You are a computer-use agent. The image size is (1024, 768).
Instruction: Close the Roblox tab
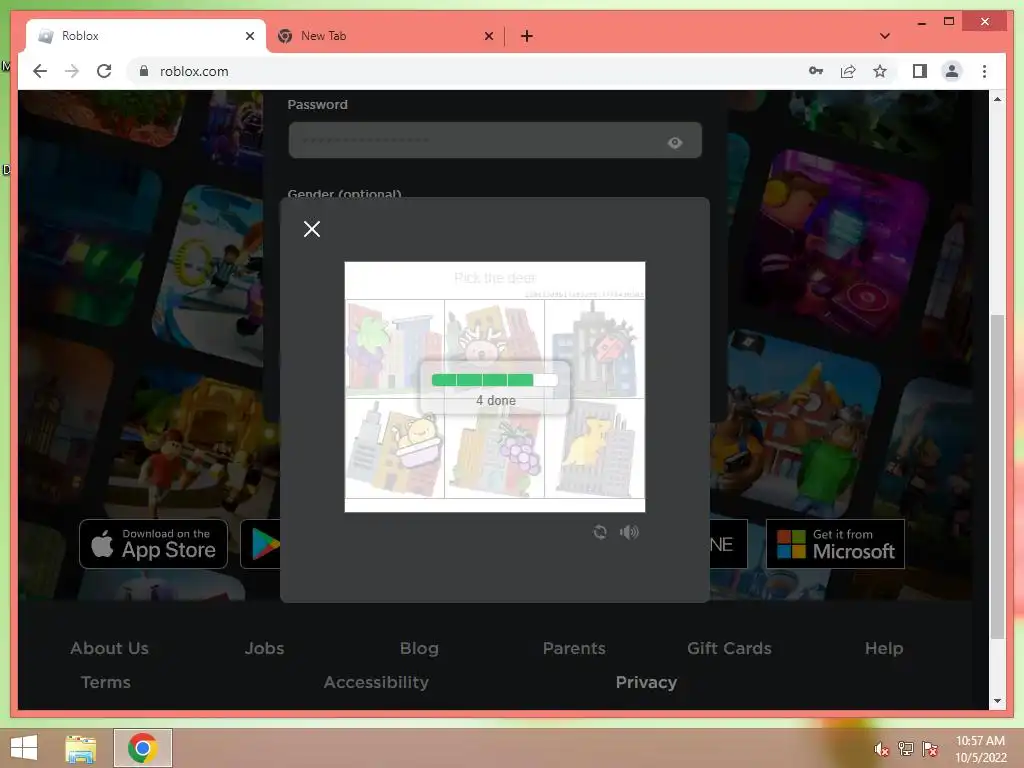249,36
